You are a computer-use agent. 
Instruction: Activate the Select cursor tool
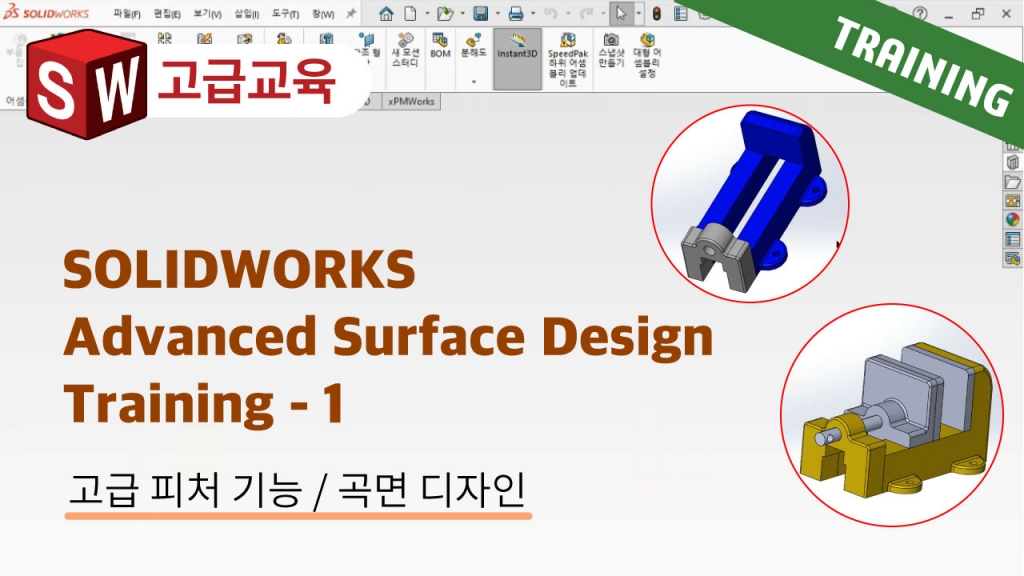[x=621, y=13]
